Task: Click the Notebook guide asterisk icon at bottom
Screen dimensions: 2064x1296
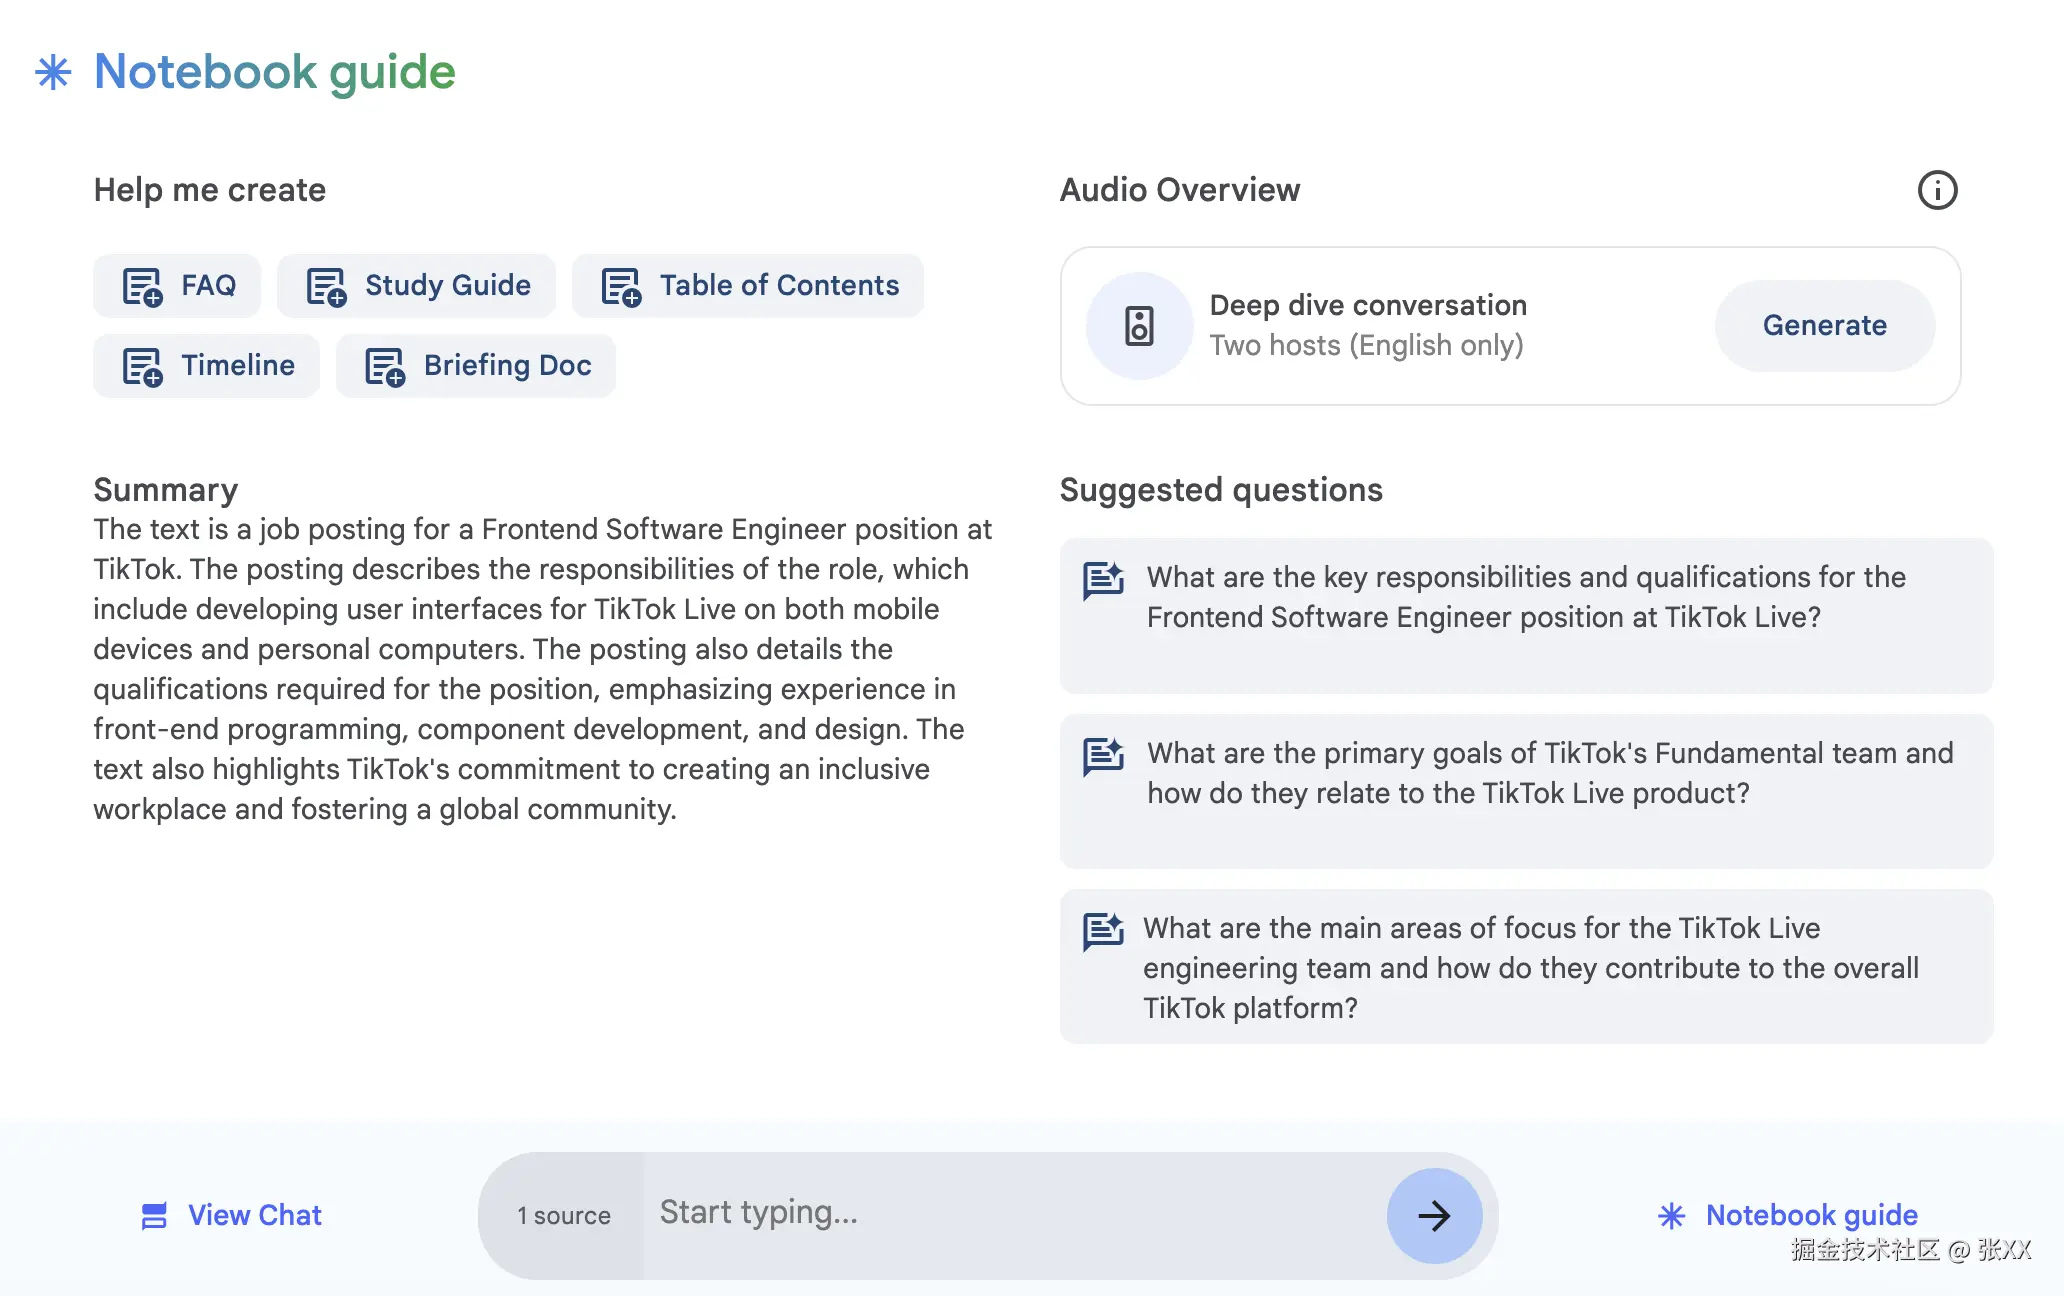Action: tap(1671, 1216)
